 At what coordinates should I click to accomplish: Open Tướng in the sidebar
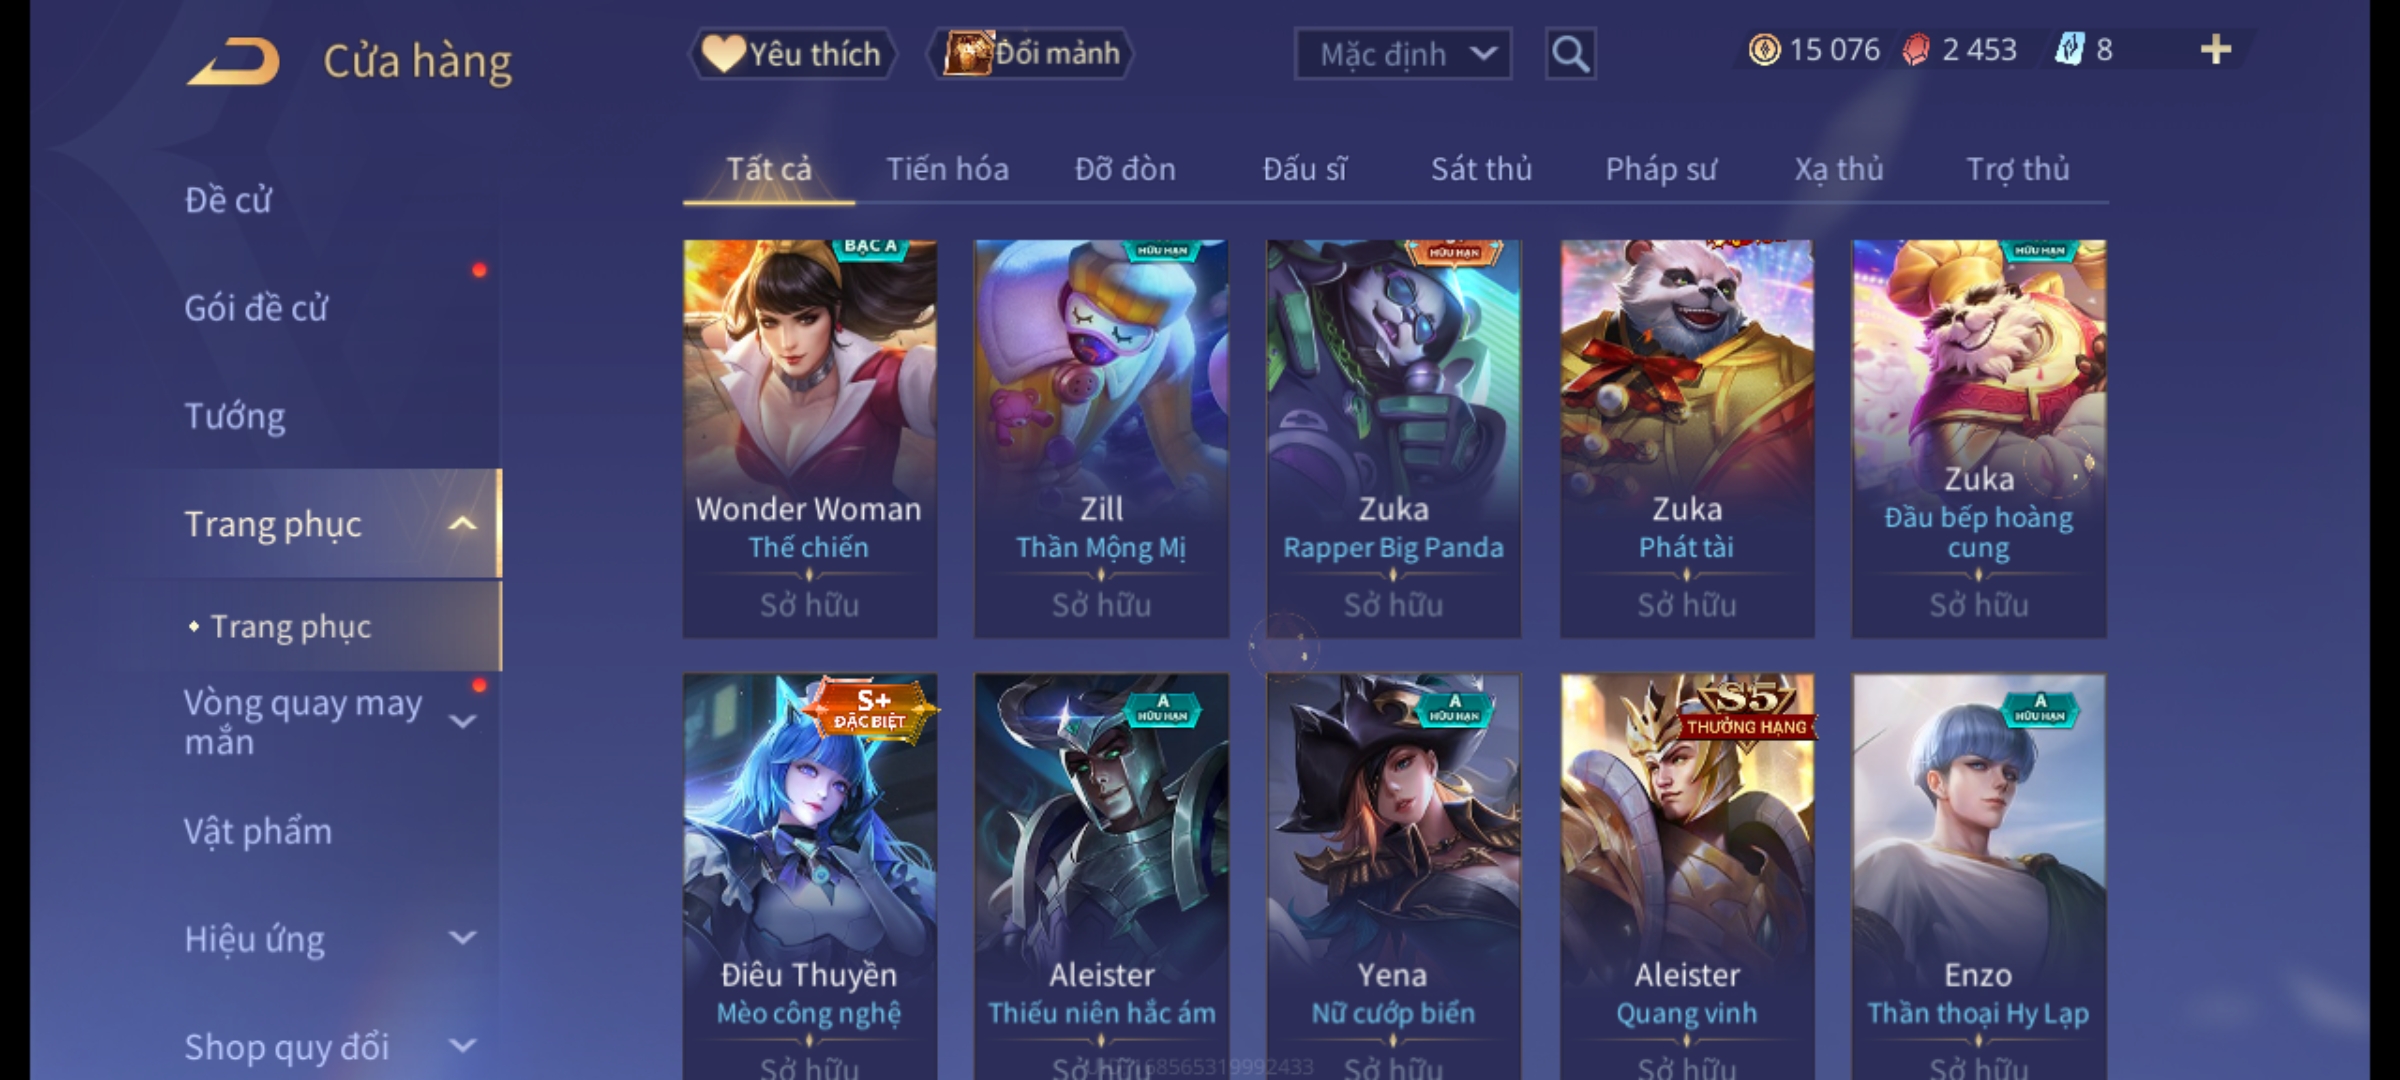[x=235, y=416]
